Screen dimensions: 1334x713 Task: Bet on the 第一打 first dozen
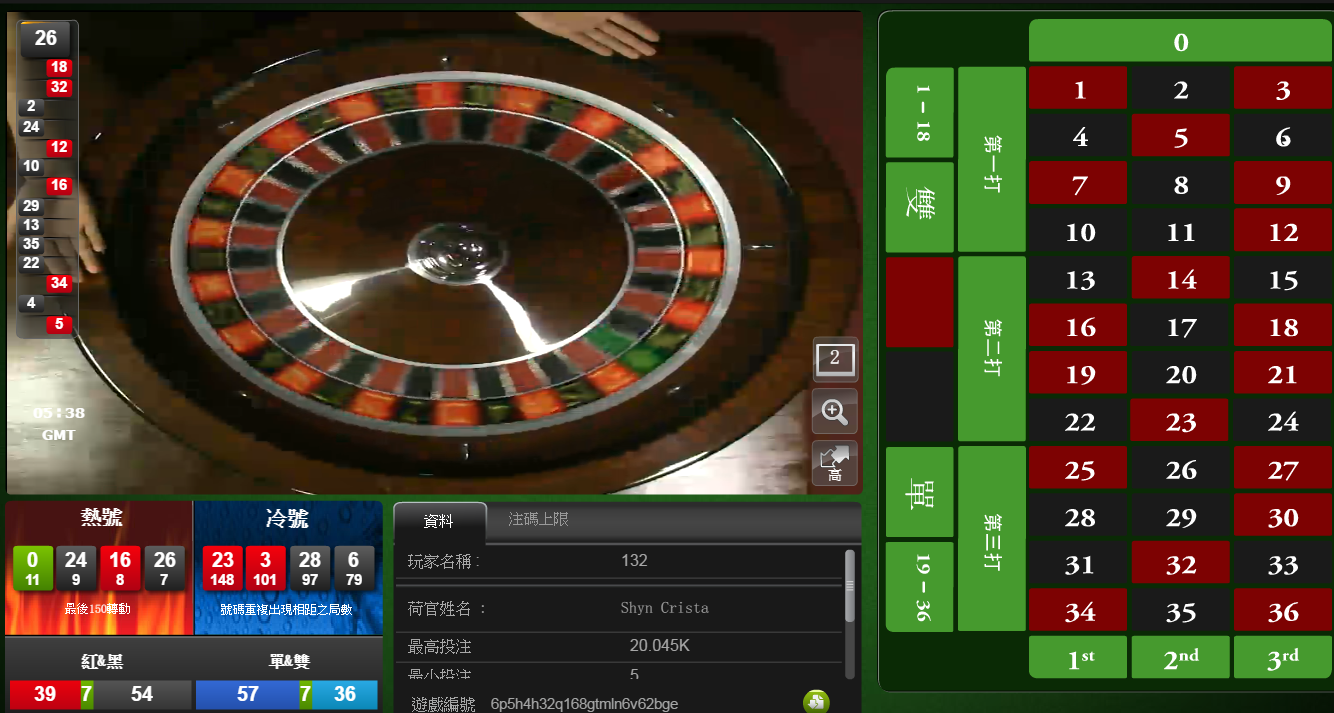pos(992,159)
